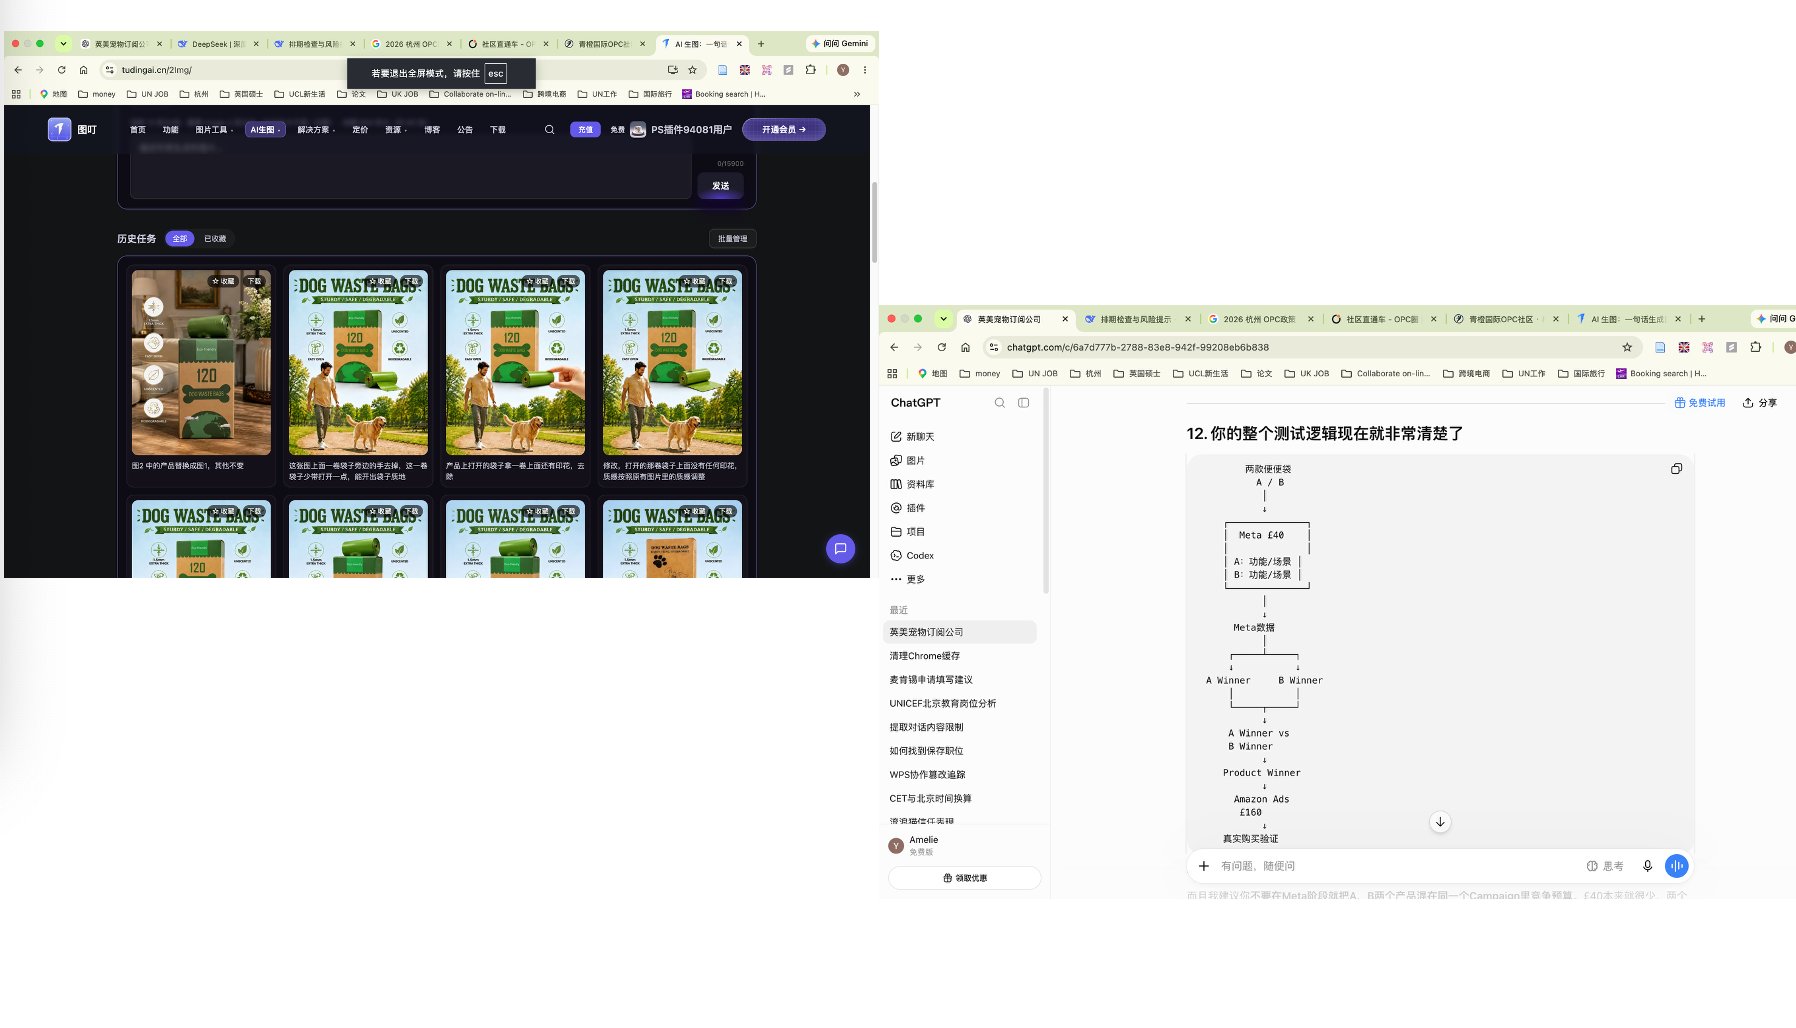1796x1028 pixels.
Task: Click the 免费试用 link in ChatGPT header
Action: (x=1700, y=403)
